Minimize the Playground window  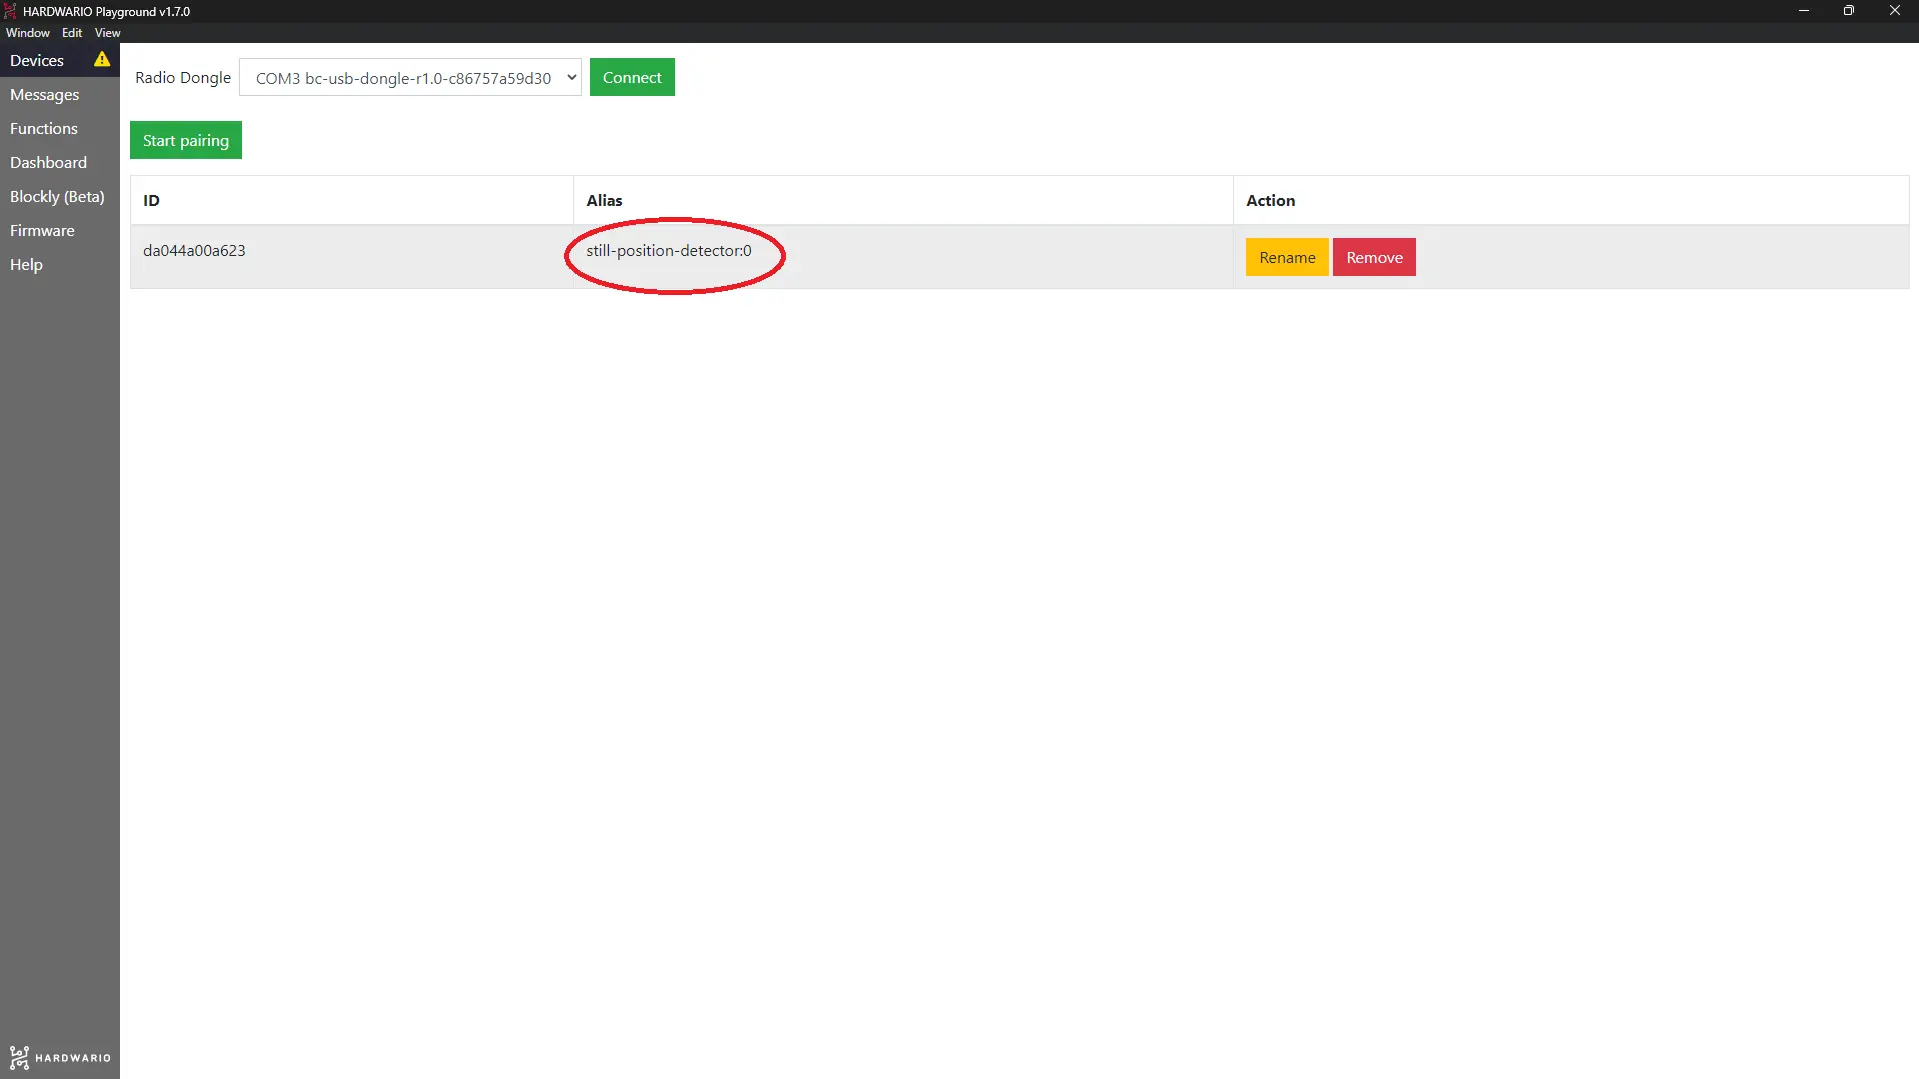point(1804,11)
